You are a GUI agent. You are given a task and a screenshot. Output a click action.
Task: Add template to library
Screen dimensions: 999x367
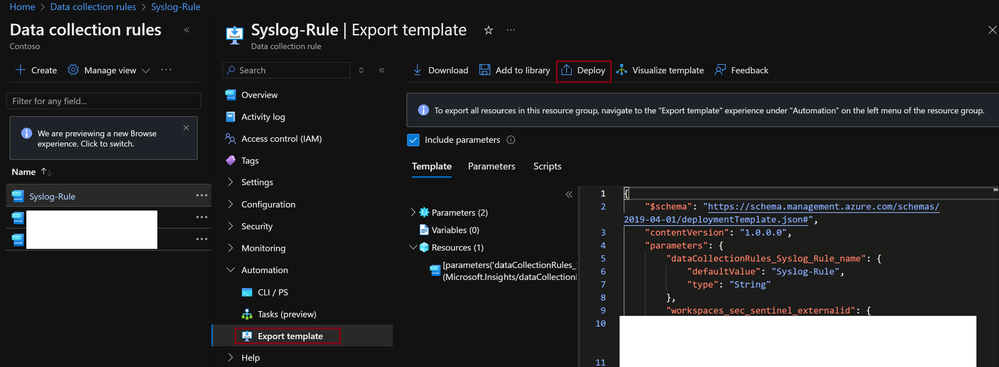click(515, 71)
